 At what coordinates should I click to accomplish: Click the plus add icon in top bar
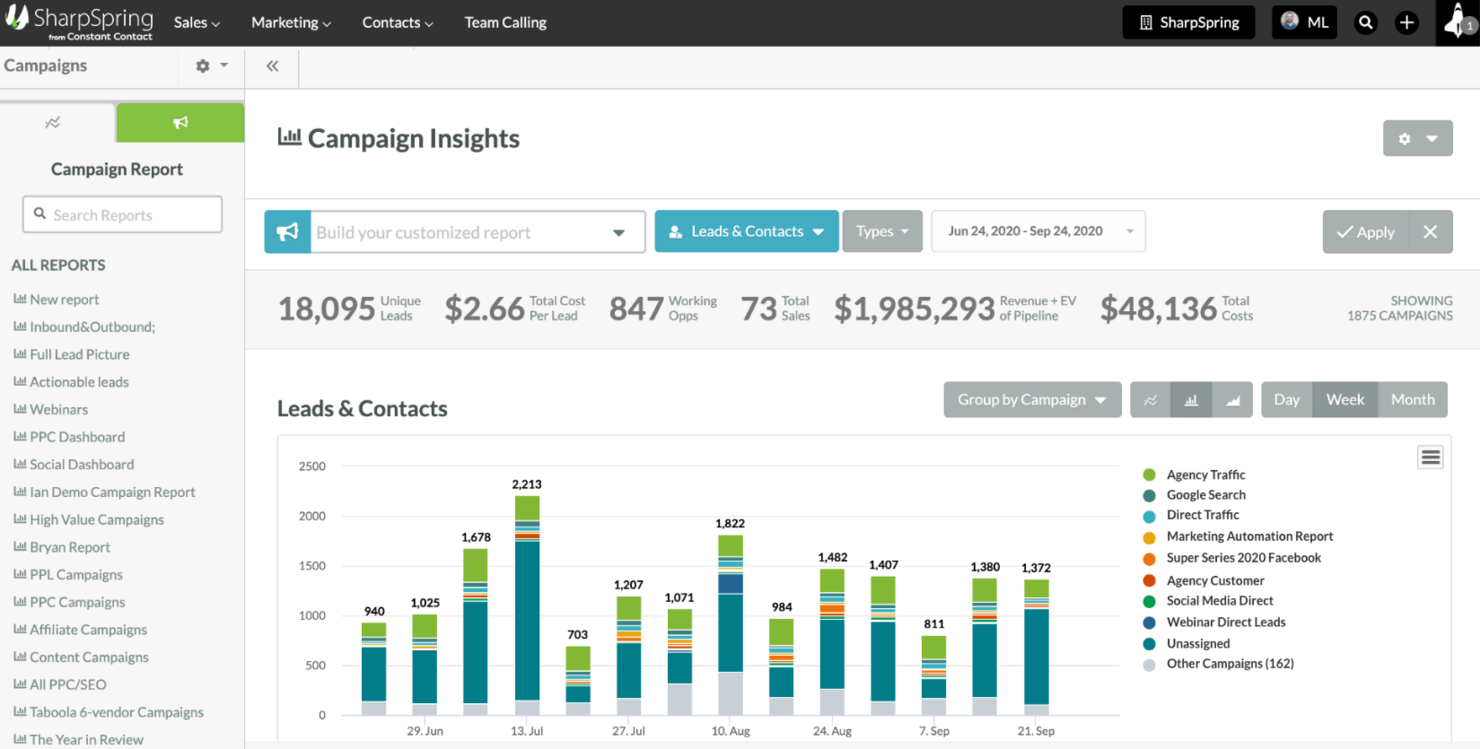(1407, 22)
